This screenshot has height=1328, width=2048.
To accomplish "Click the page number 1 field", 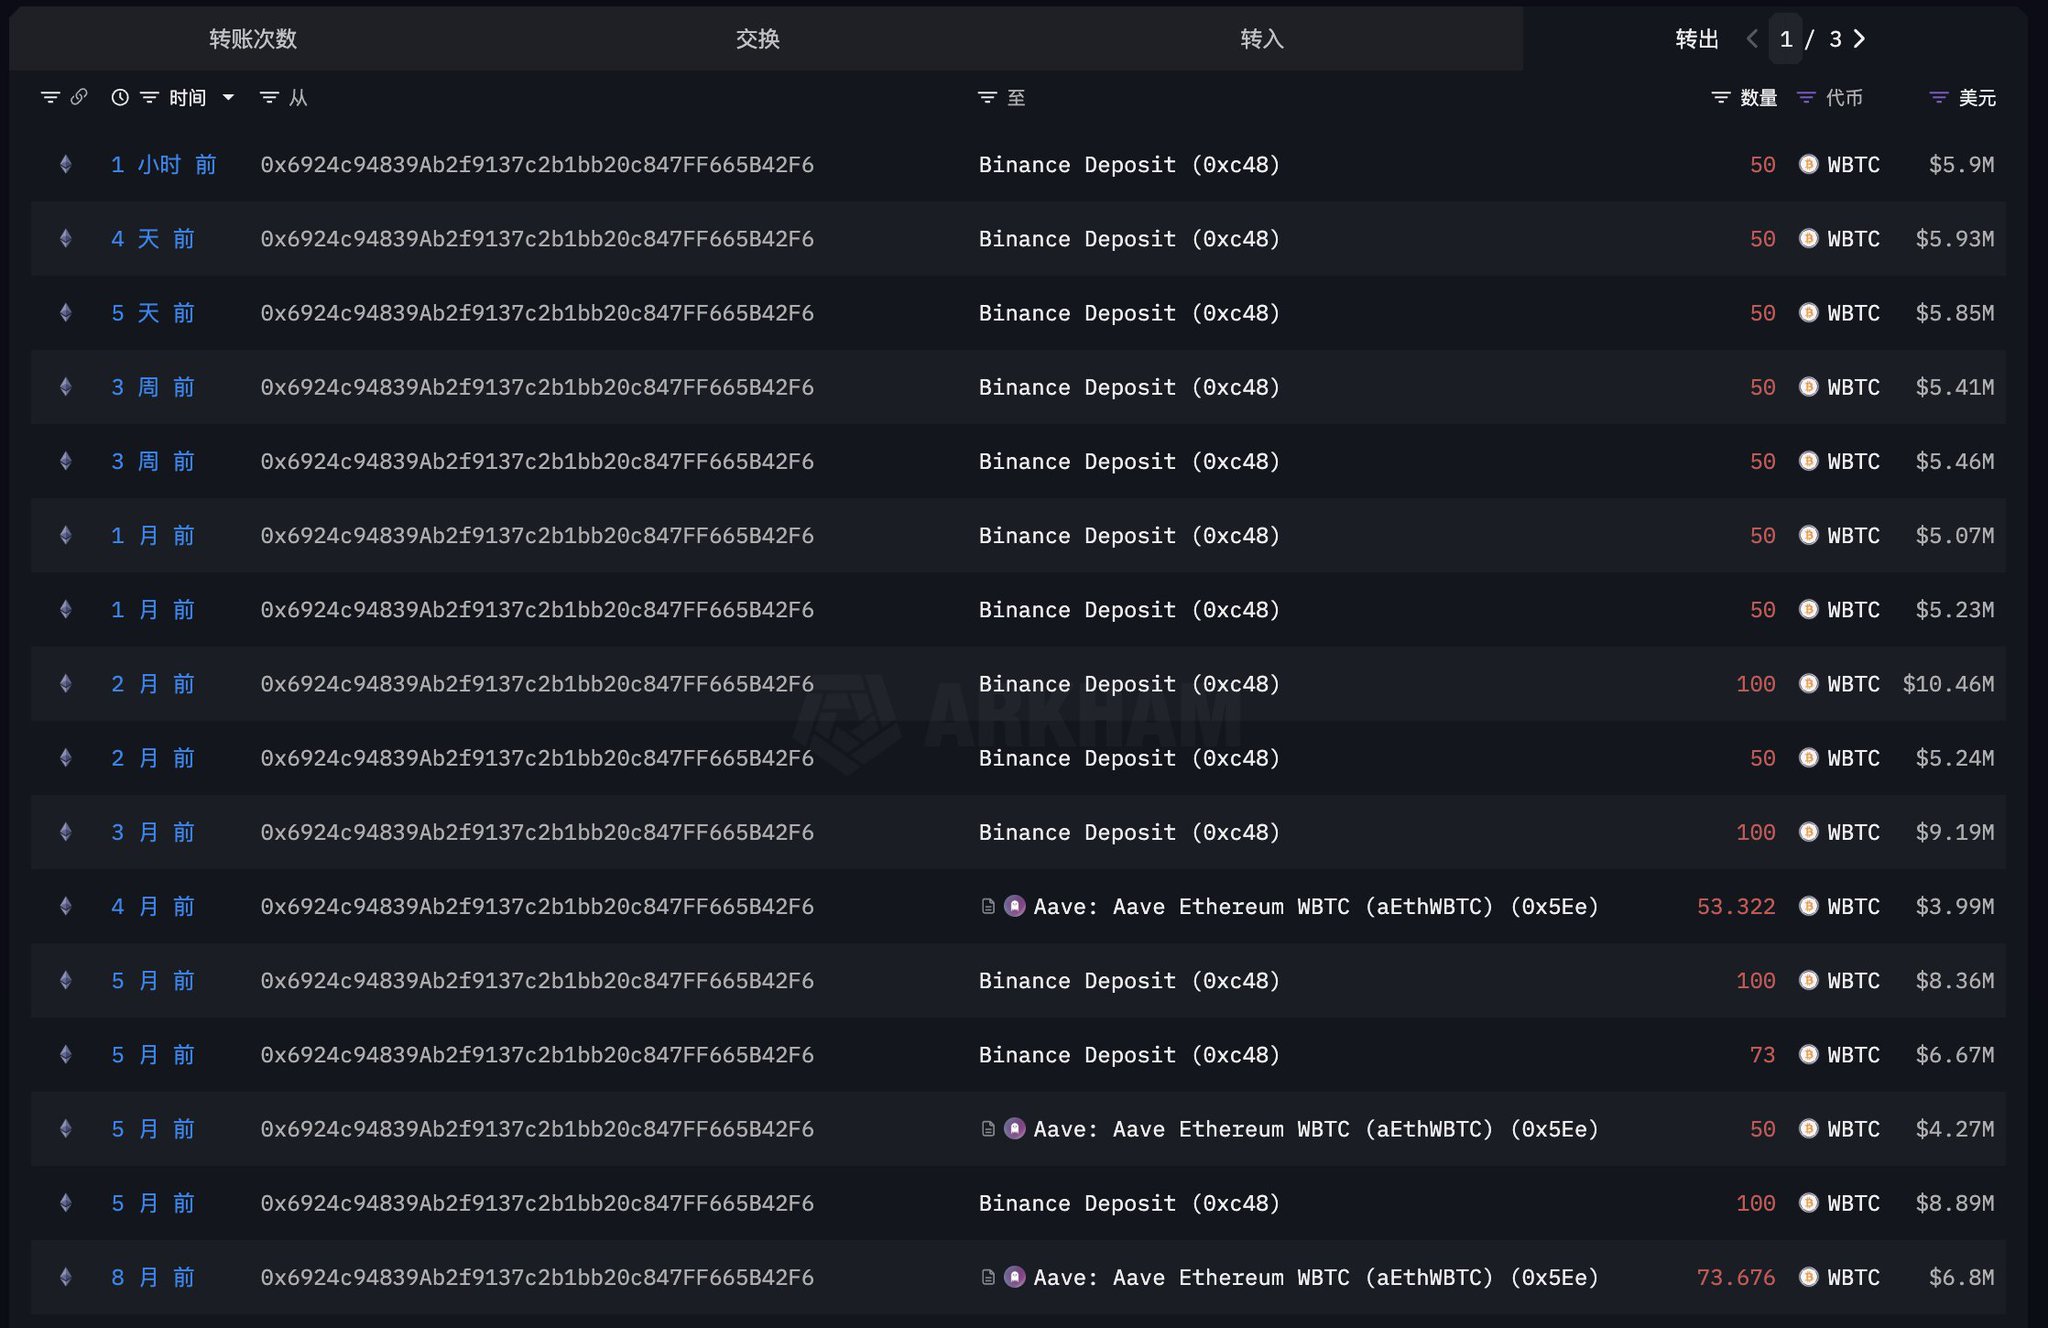I will coord(1786,39).
